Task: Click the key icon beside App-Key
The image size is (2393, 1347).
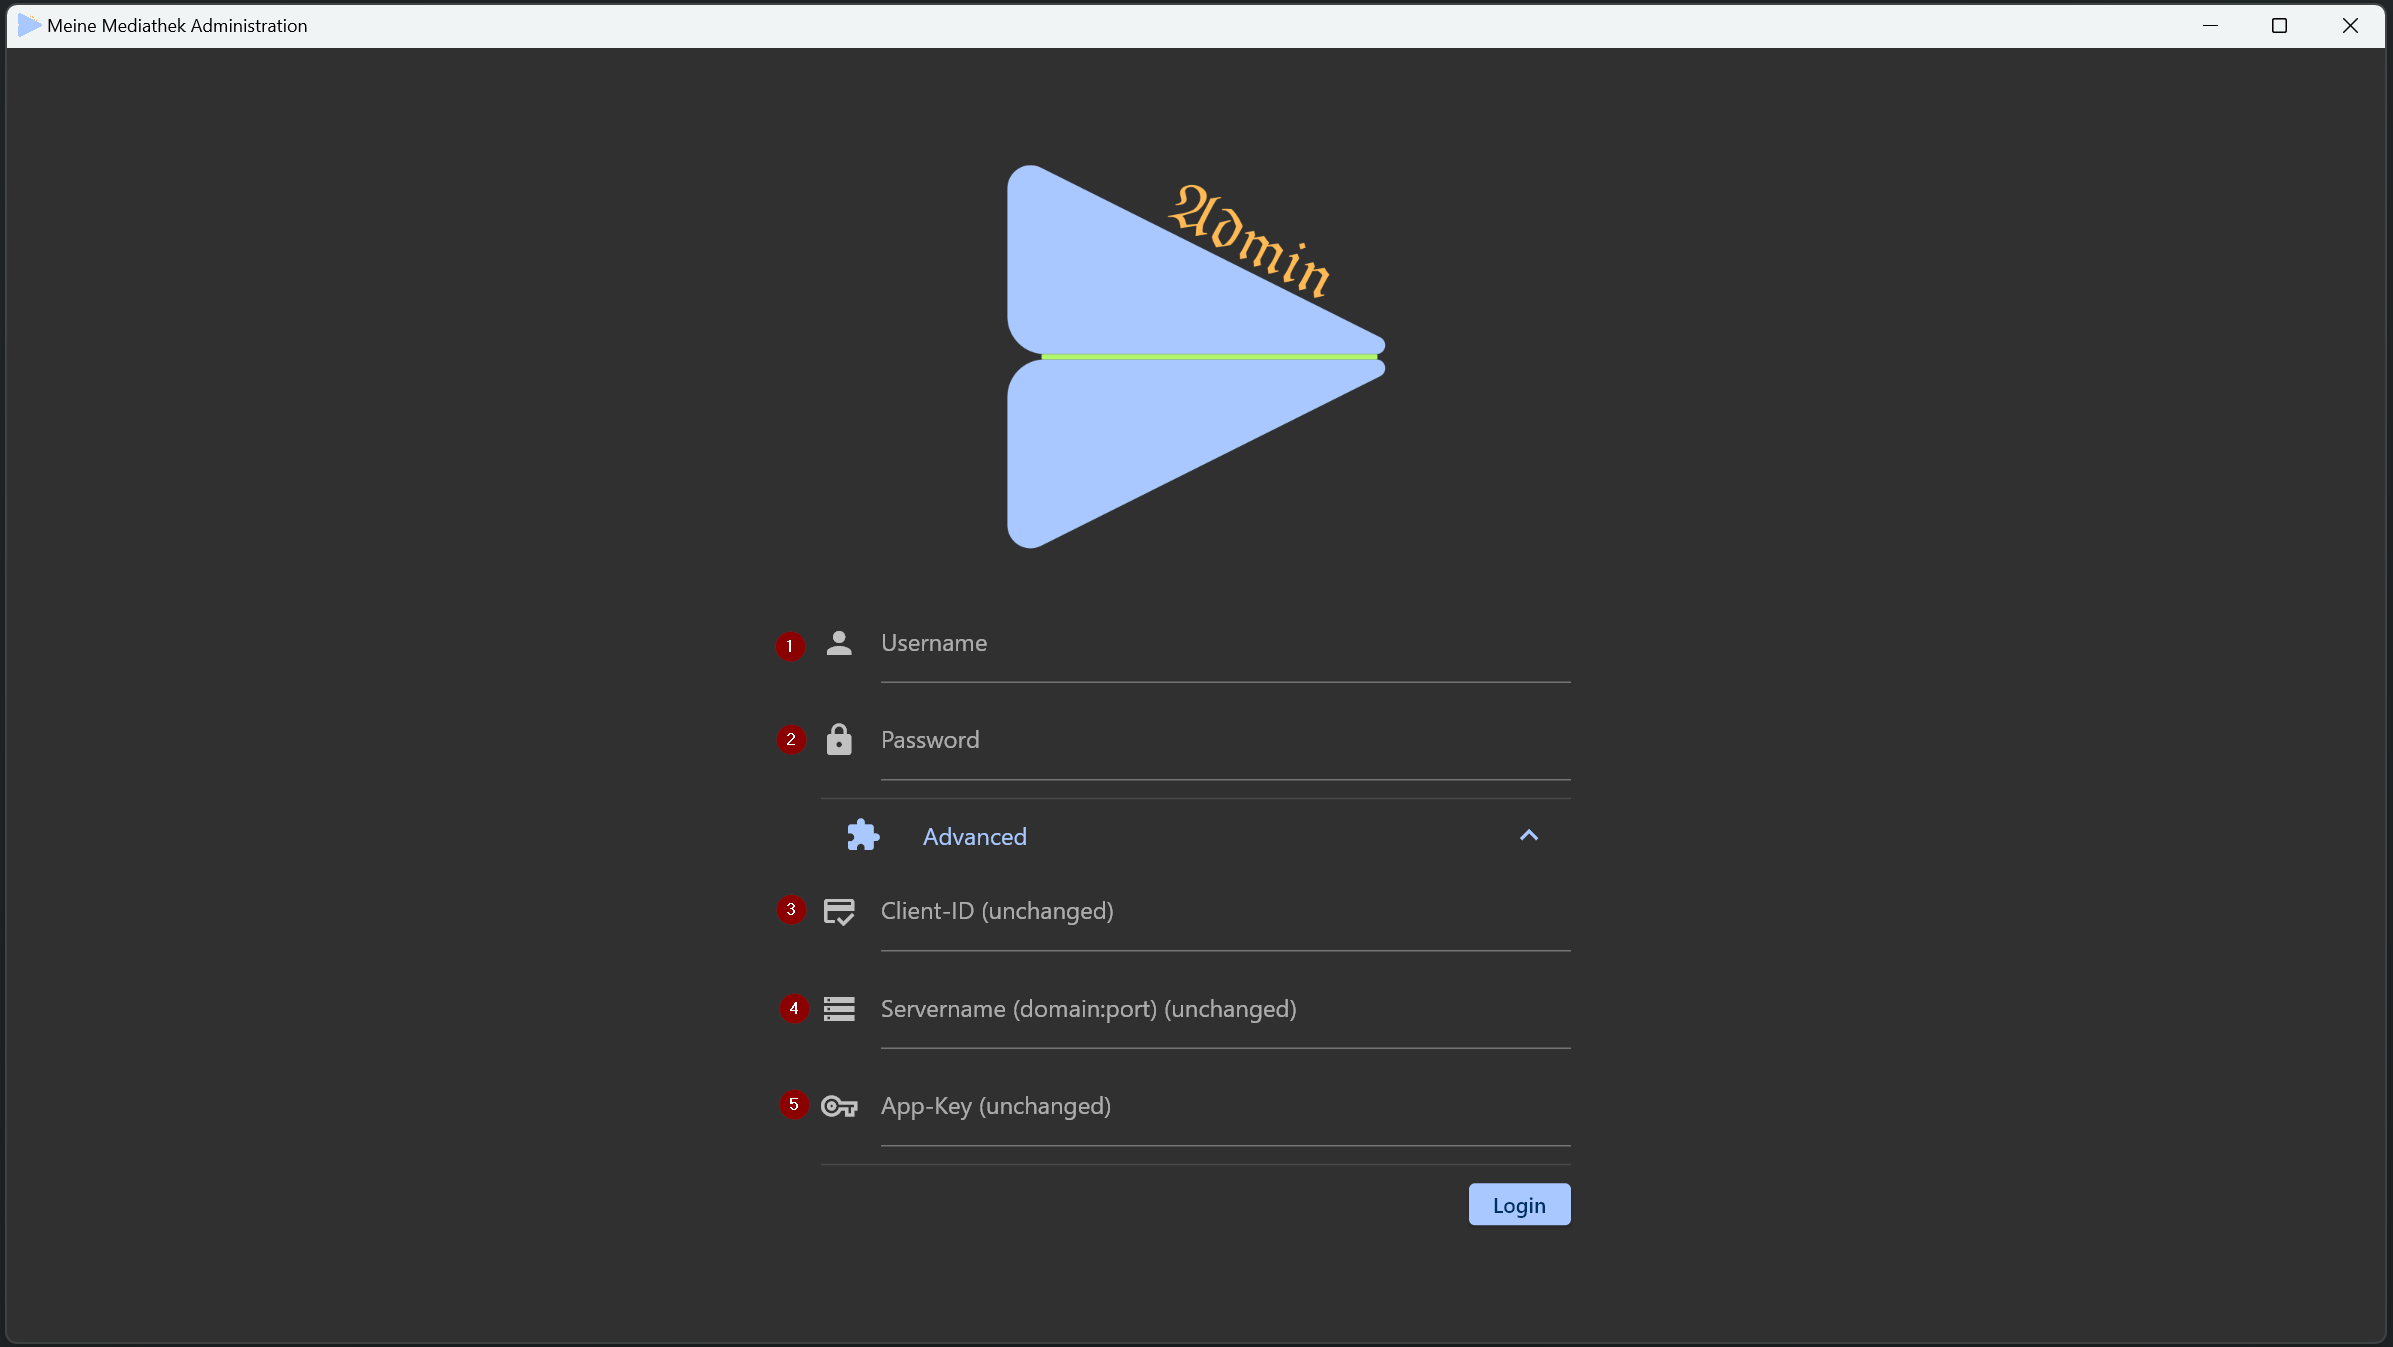Action: (x=839, y=1106)
